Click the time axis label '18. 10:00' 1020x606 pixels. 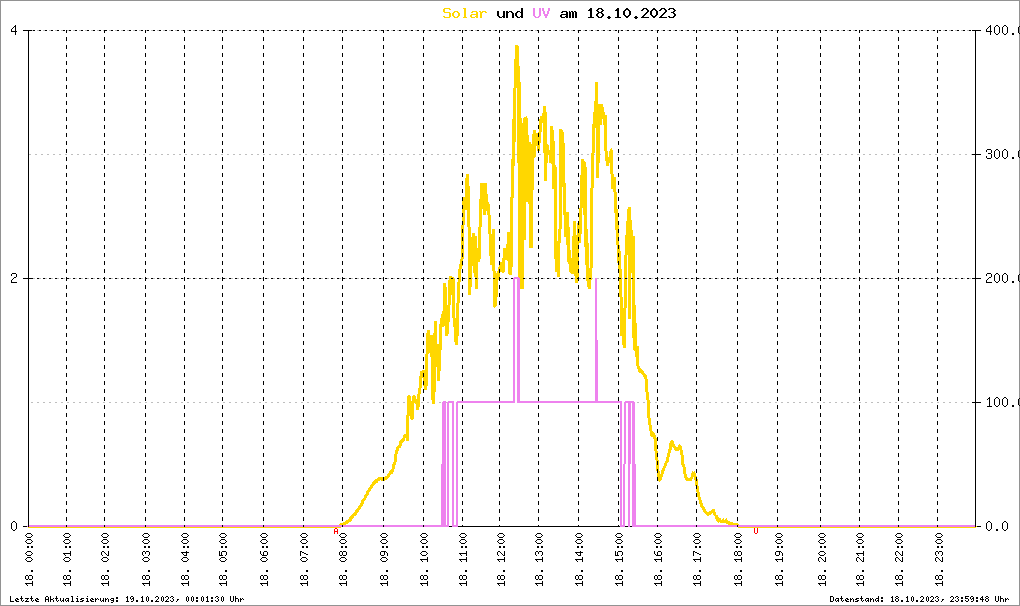pyautogui.click(x=423, y=559)
